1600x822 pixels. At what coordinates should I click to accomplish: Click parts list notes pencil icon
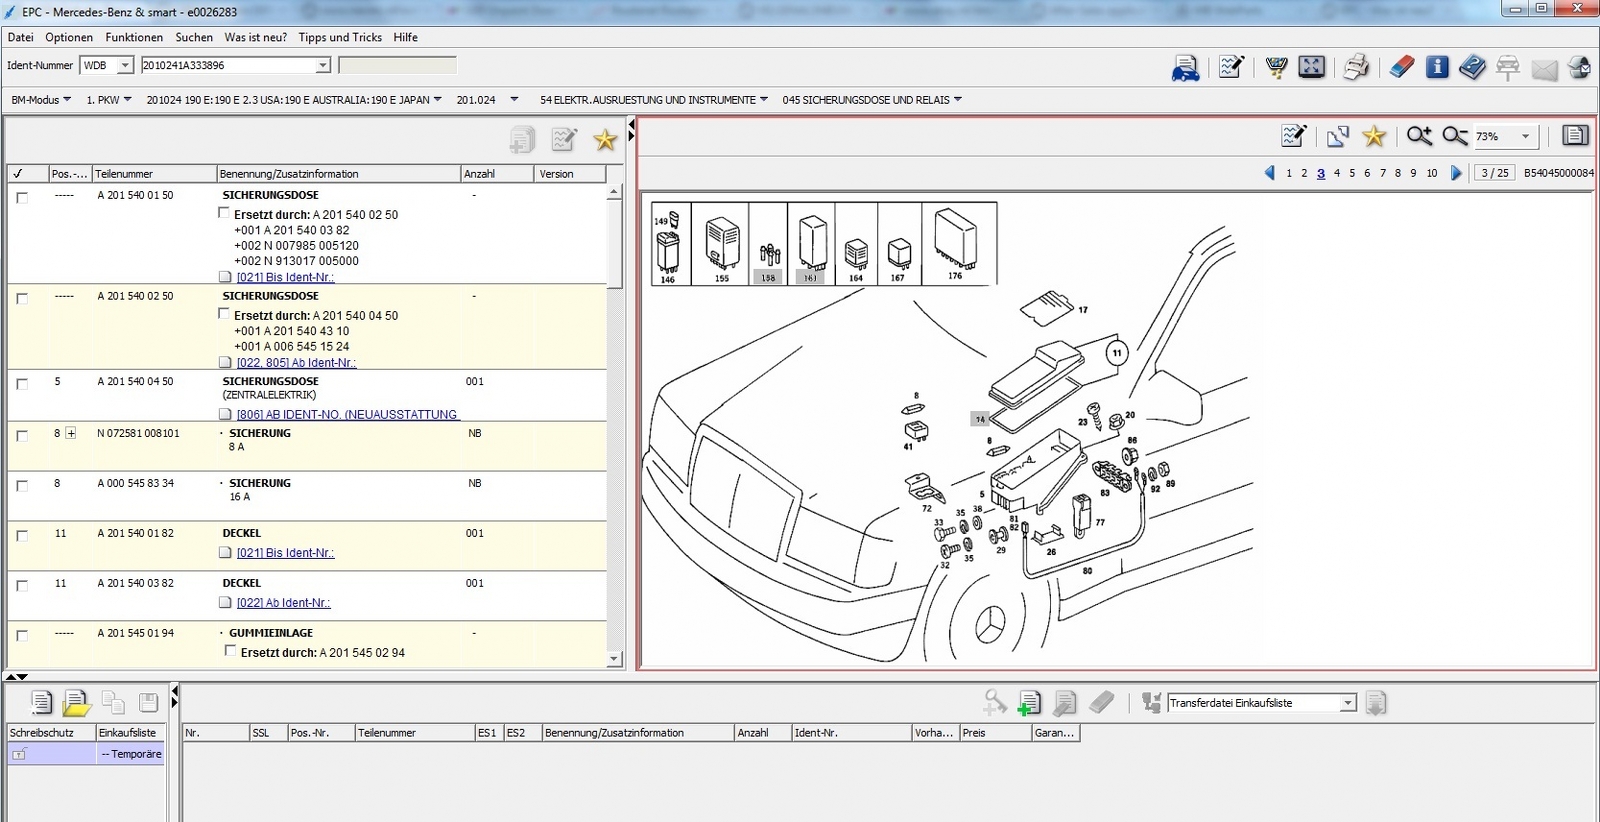point(564,140)
